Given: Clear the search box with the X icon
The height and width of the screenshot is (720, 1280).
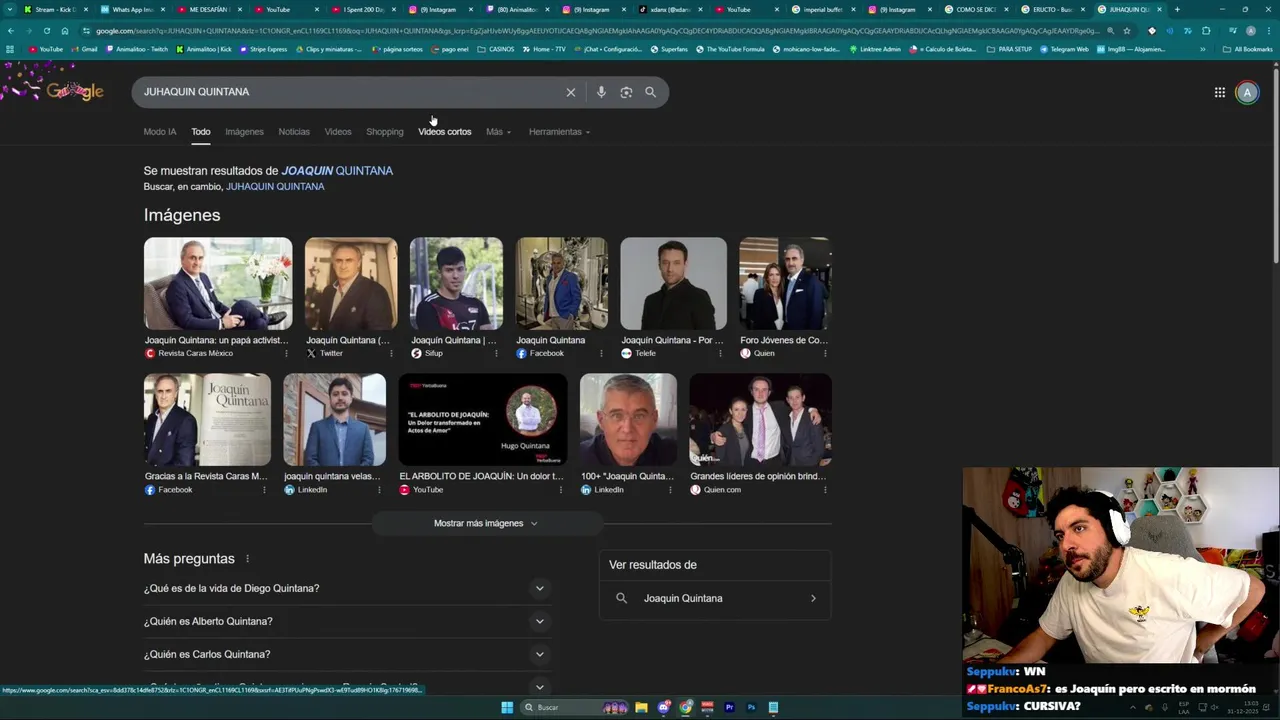Looking at the screenshot, I should click(x=571, y=92).
